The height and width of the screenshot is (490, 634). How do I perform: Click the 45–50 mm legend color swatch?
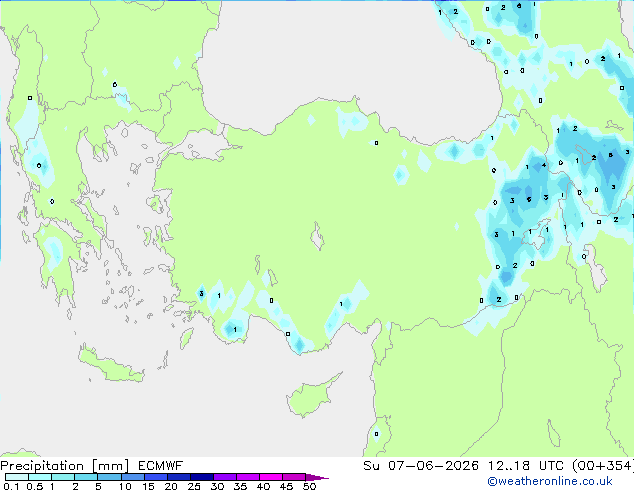tap(294, 477)
